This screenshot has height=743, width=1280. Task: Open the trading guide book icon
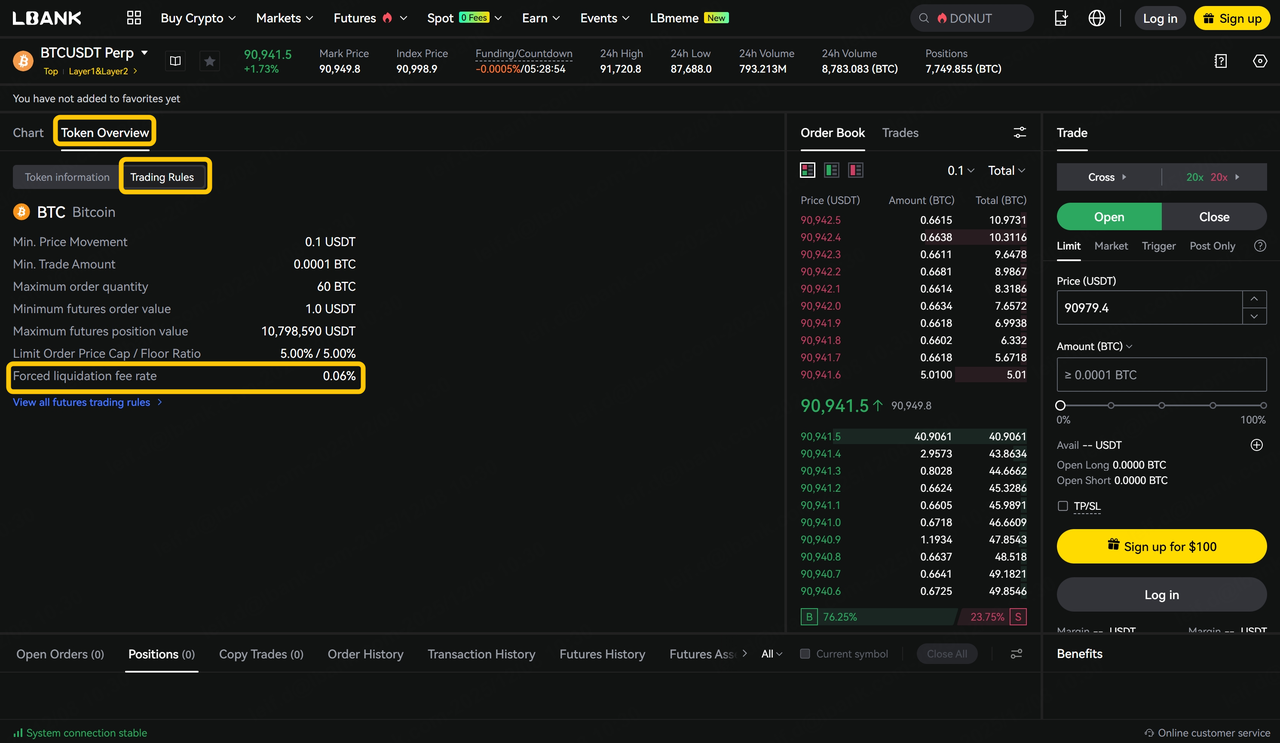coord(175,61)
